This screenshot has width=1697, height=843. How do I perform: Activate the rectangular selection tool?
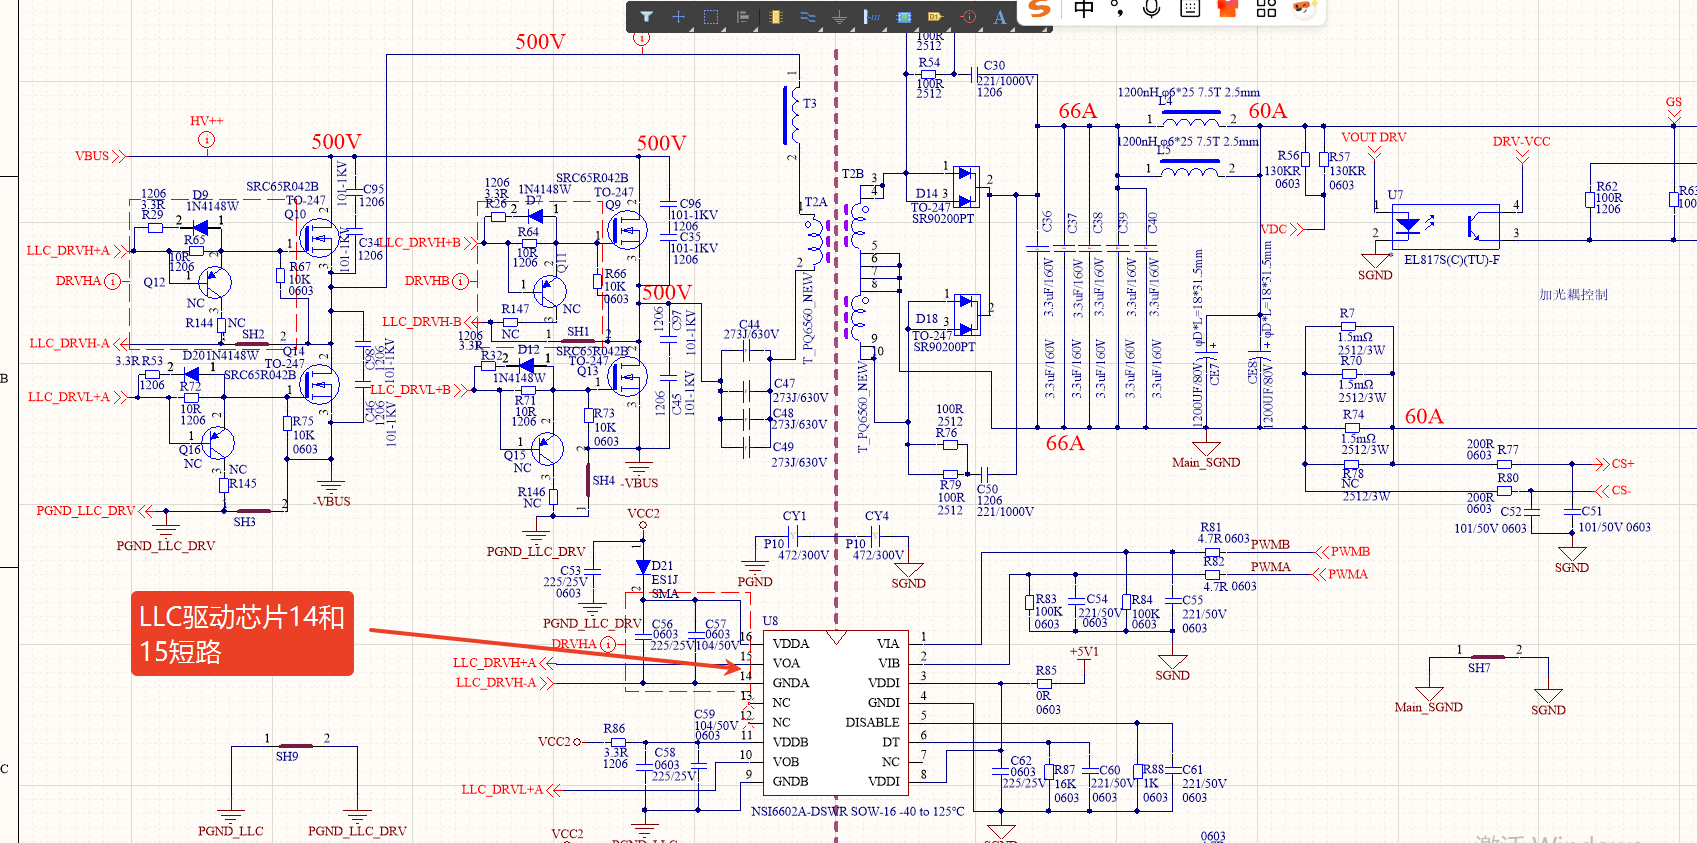pos(711,16)
